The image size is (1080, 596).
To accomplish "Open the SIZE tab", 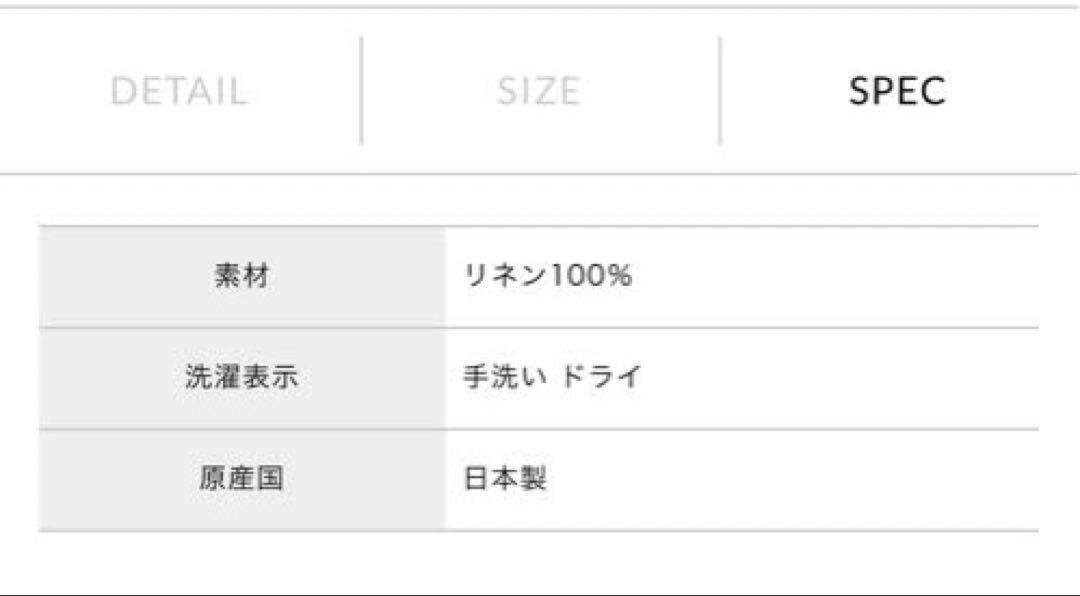I will pos(539,91).
